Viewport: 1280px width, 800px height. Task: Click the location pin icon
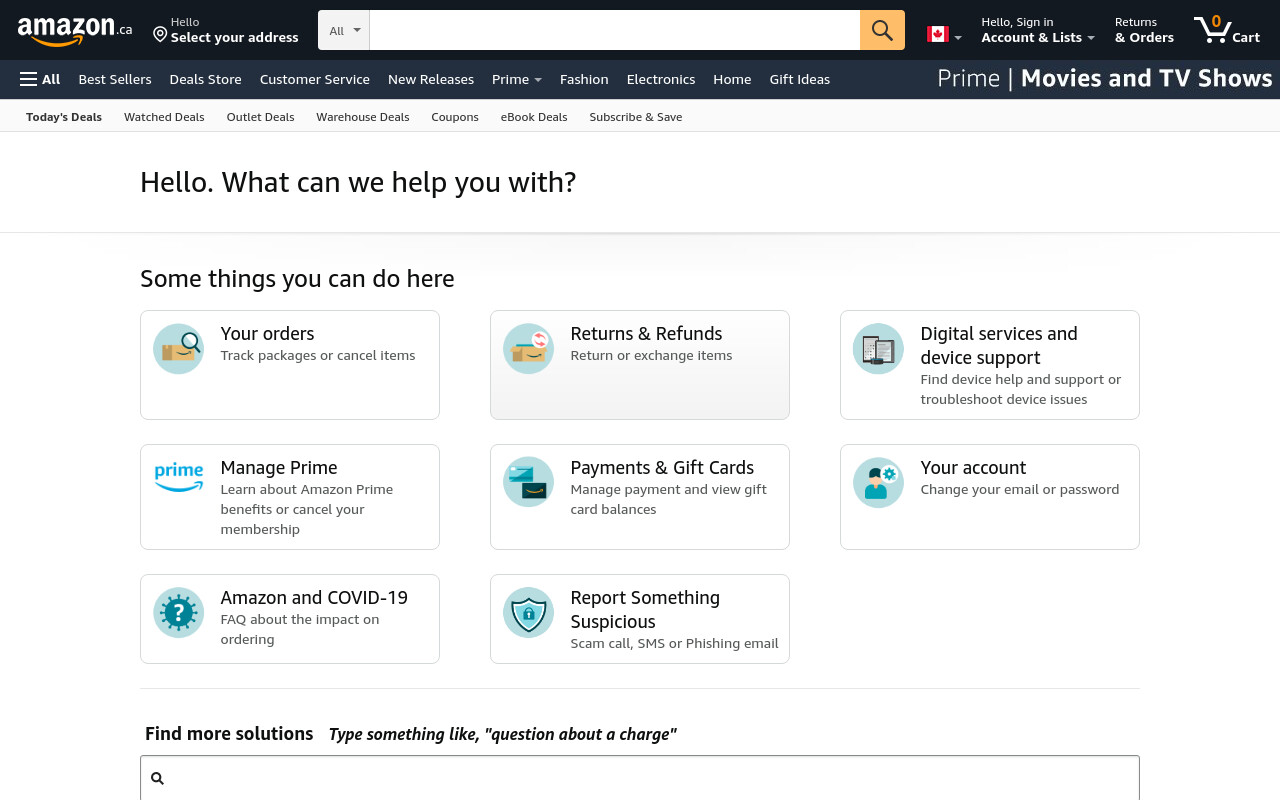(160, 35)
